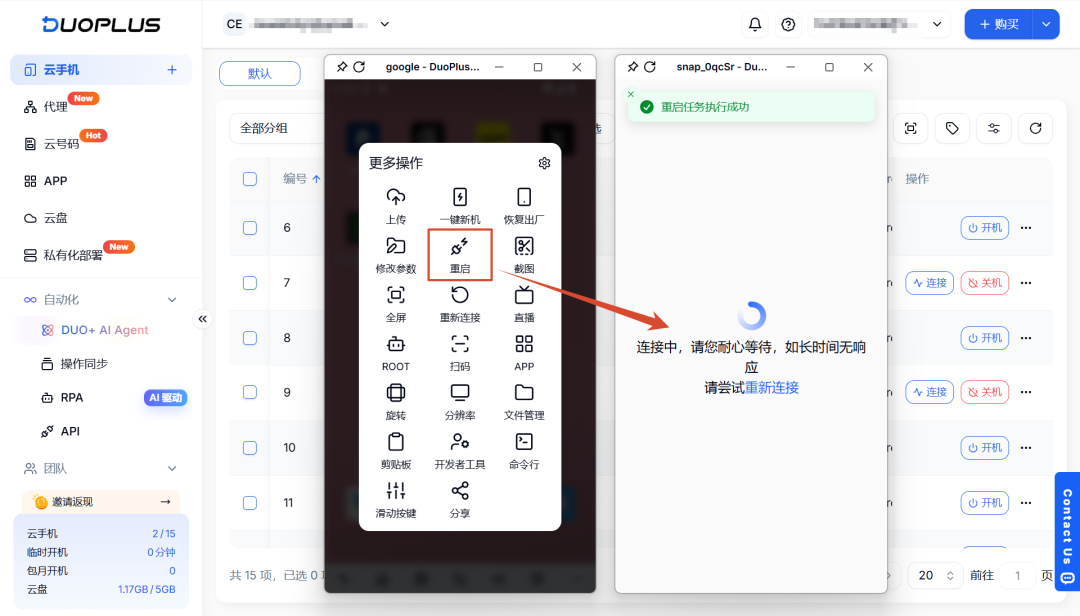This screenshot has height=616, width=1080.
Task: Check the box for row 7
Action: click(x=250, y=283)
